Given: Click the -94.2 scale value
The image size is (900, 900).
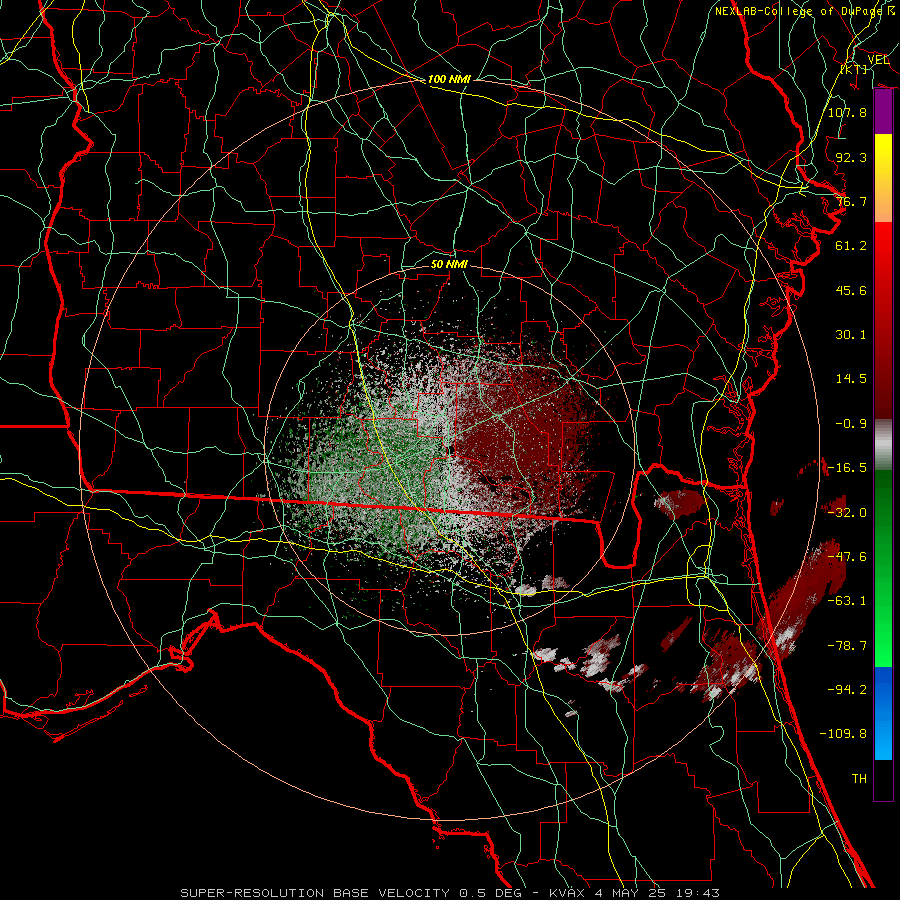Looking at the screenshot, I should click(x=847, y=690).
